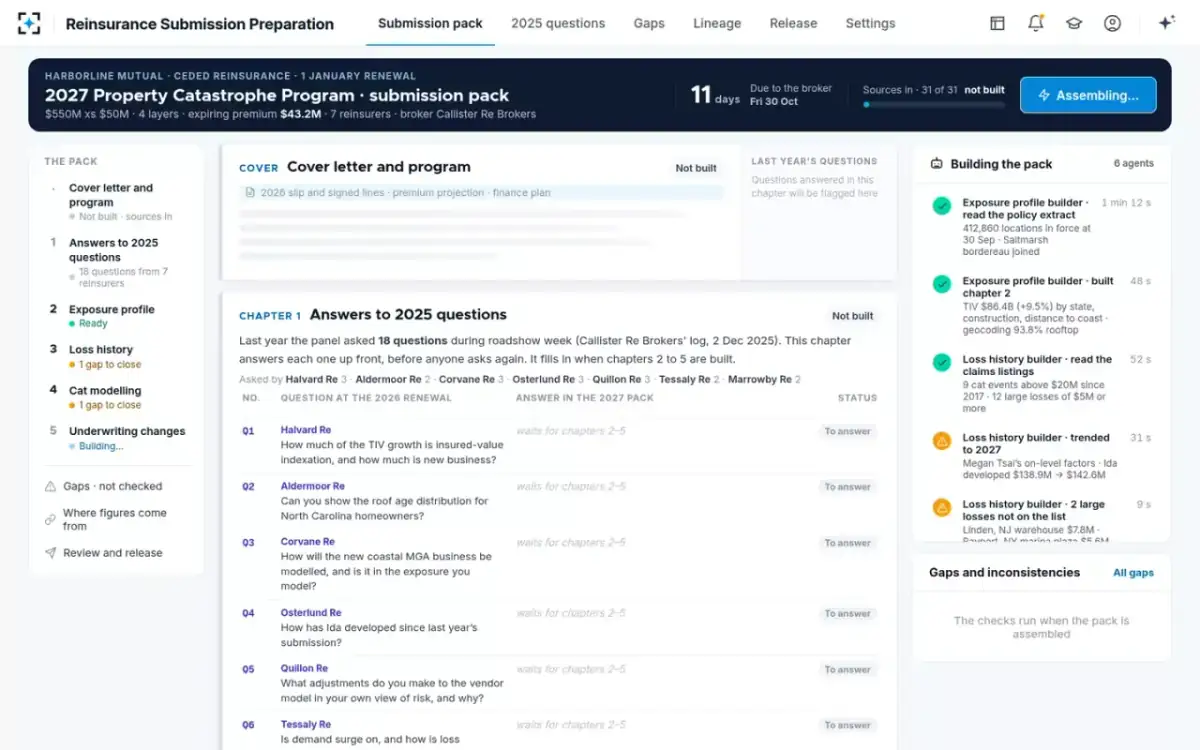Viewport: 1200px width, 750px height.
Task: Click the 6 agents label
Action: pos(1134,164)
